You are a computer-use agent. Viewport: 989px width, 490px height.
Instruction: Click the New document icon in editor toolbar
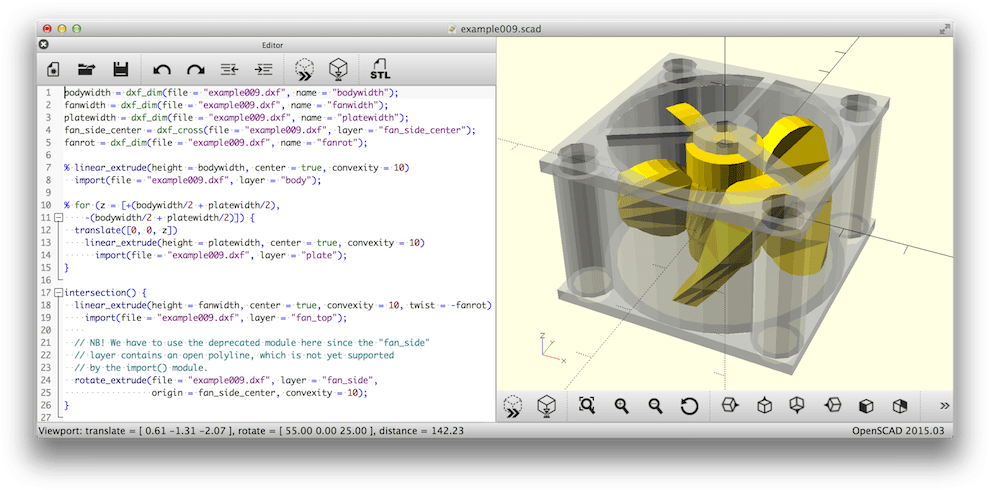click(x=54, y=70)
